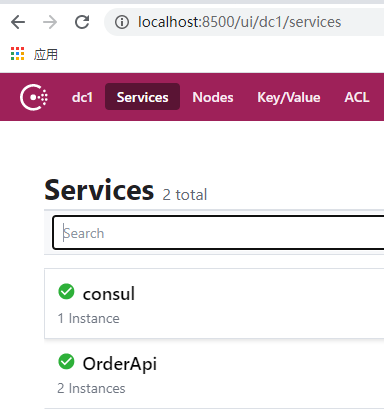This screenshot has height=419, width=384.
Task: Open the dc1 datacenter selector
Action: (x=82, y=97)
